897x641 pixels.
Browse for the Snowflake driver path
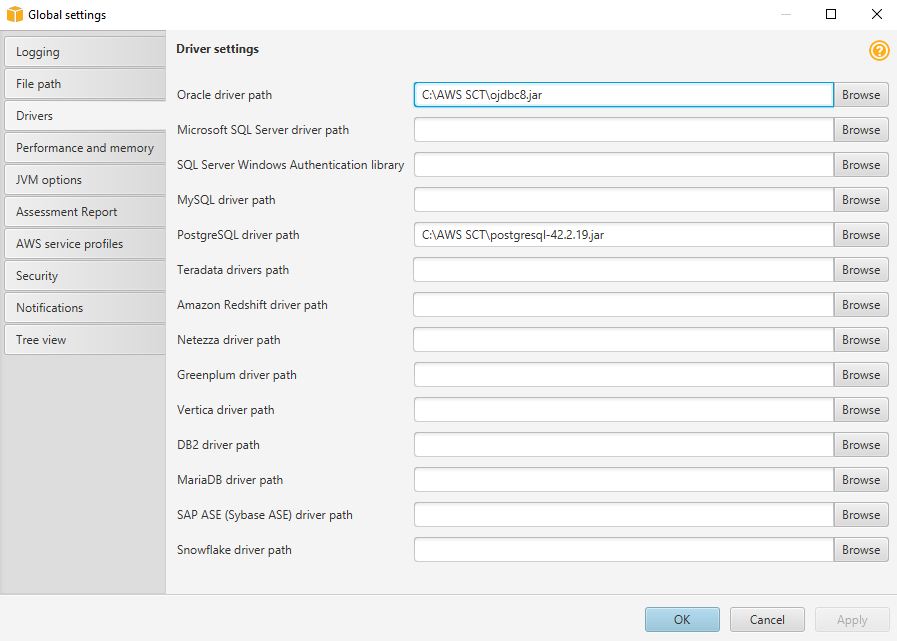coord(860,549)
